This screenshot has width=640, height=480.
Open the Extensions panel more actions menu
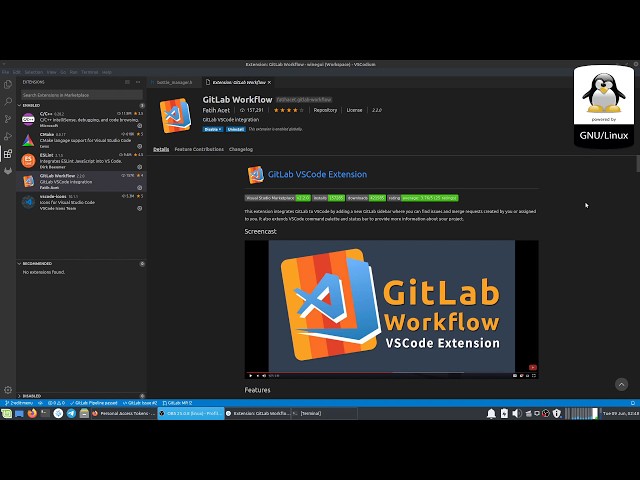coord(138,82)
